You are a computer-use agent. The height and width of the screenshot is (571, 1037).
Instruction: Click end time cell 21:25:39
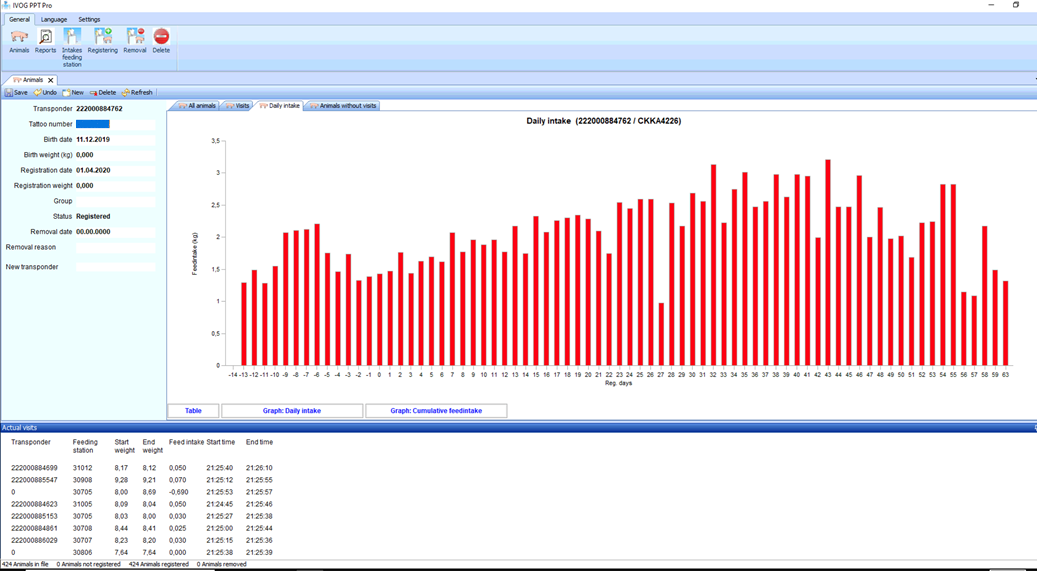pyautogui.click(x=259, y=552)
